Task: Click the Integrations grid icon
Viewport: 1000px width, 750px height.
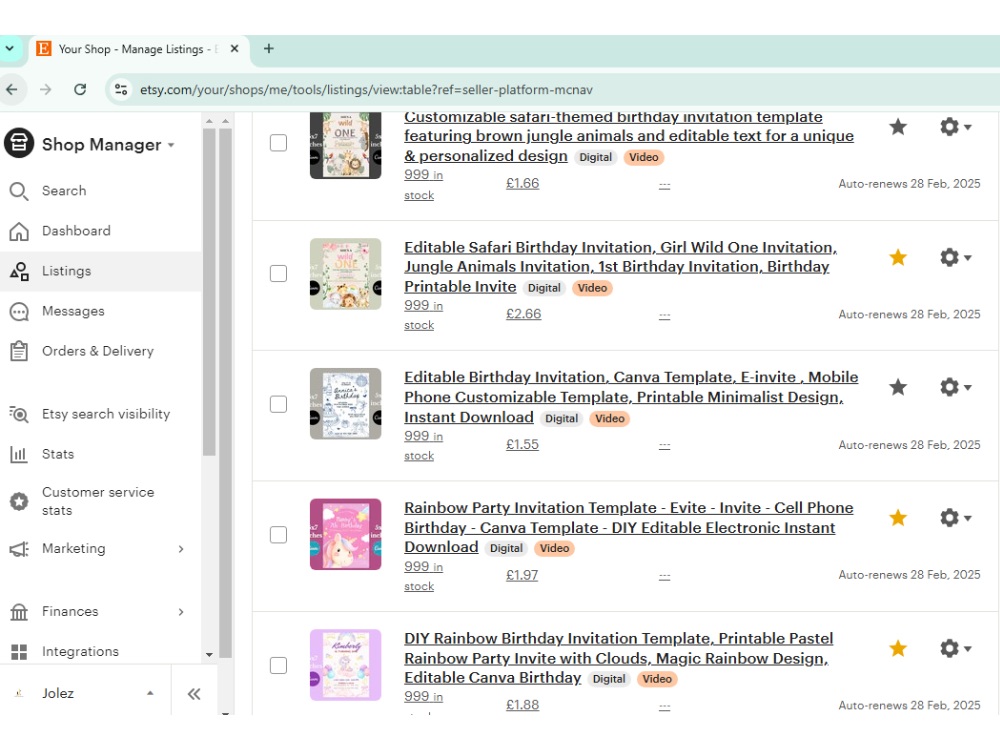Action: [x=19, y=652]
